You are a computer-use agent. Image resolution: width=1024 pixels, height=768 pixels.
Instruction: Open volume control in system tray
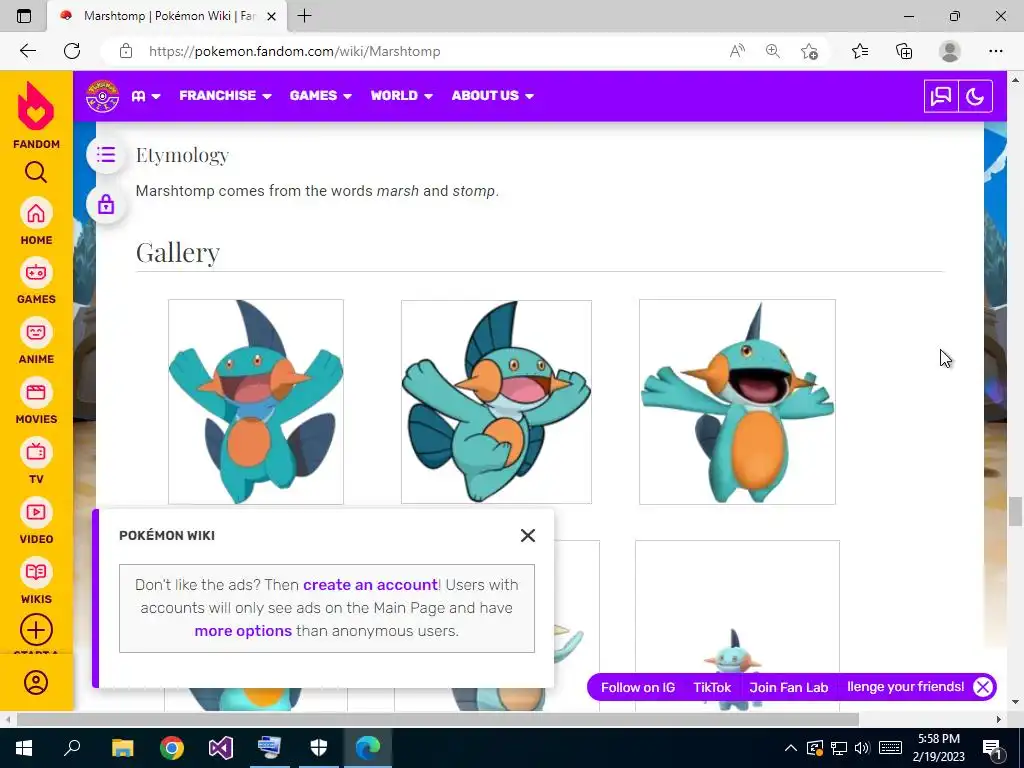[x=862, y=748]
